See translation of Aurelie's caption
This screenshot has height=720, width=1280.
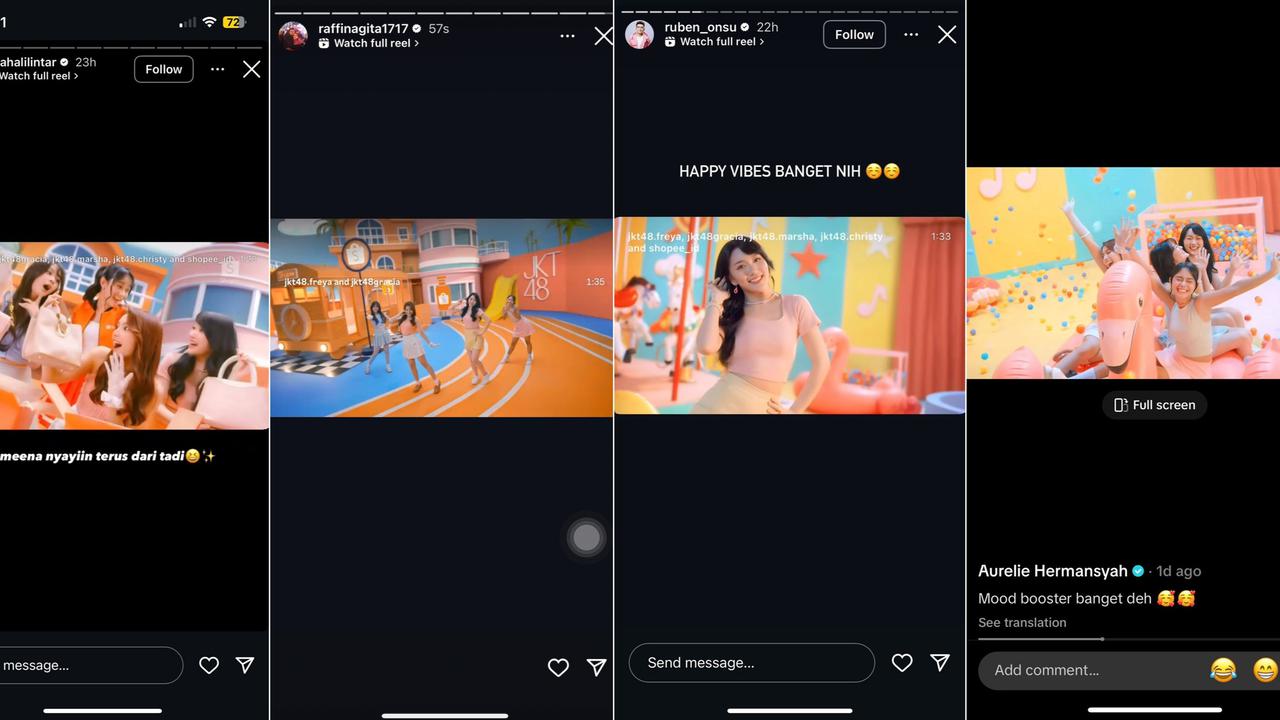(x=1022, y=622)
